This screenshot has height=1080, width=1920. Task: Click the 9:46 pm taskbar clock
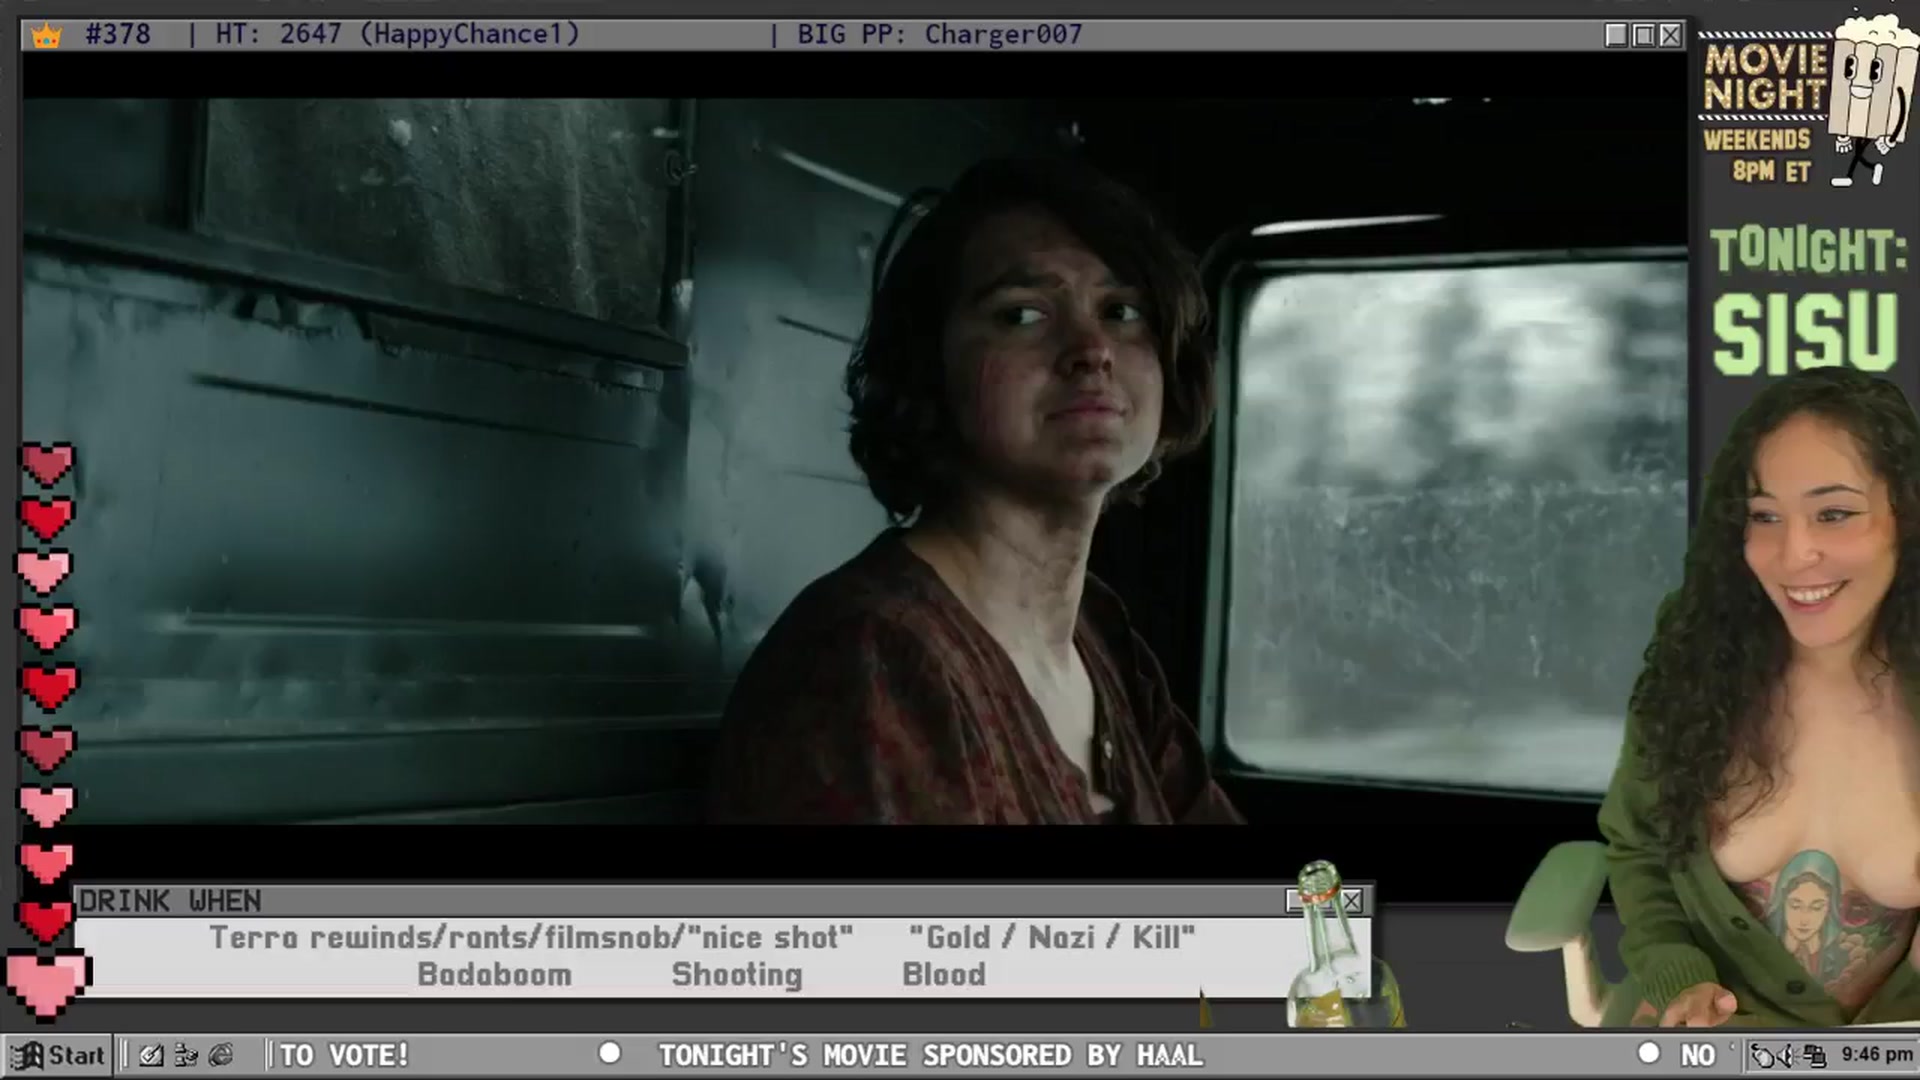click(x=1876, y=1055)
